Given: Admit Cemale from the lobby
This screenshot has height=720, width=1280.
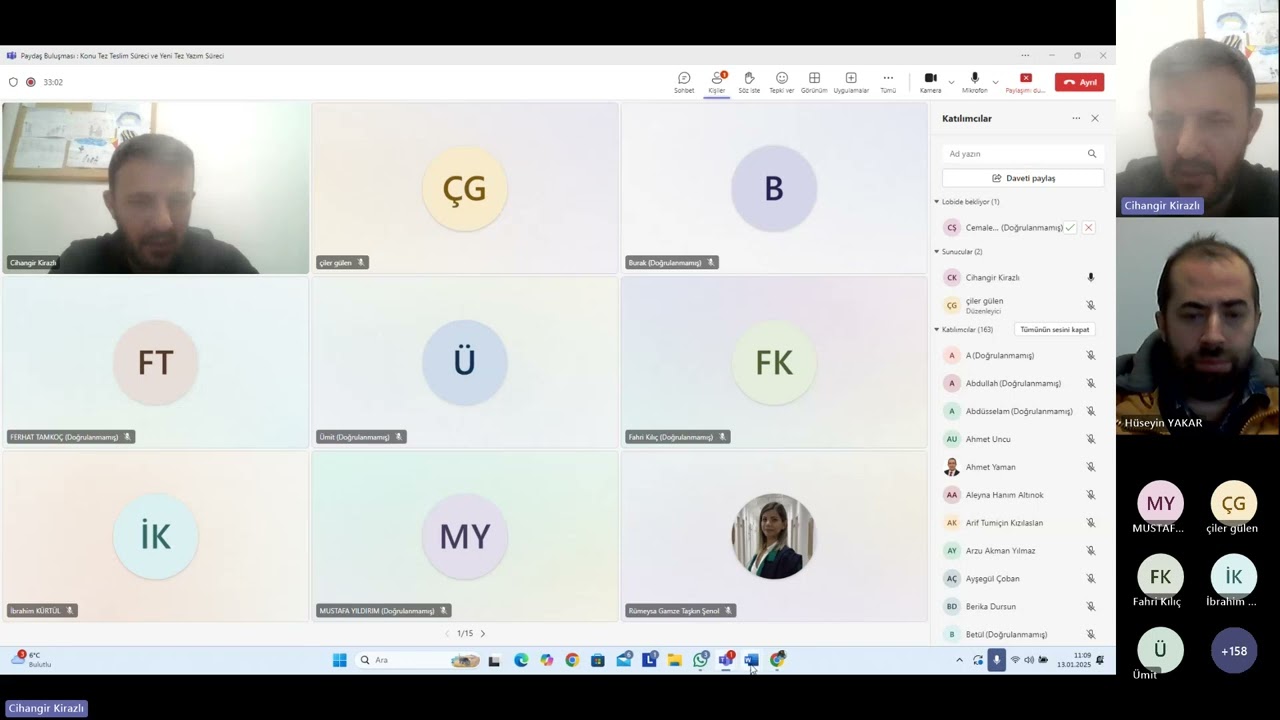Looking at the screenshot, I should 1070,227.
